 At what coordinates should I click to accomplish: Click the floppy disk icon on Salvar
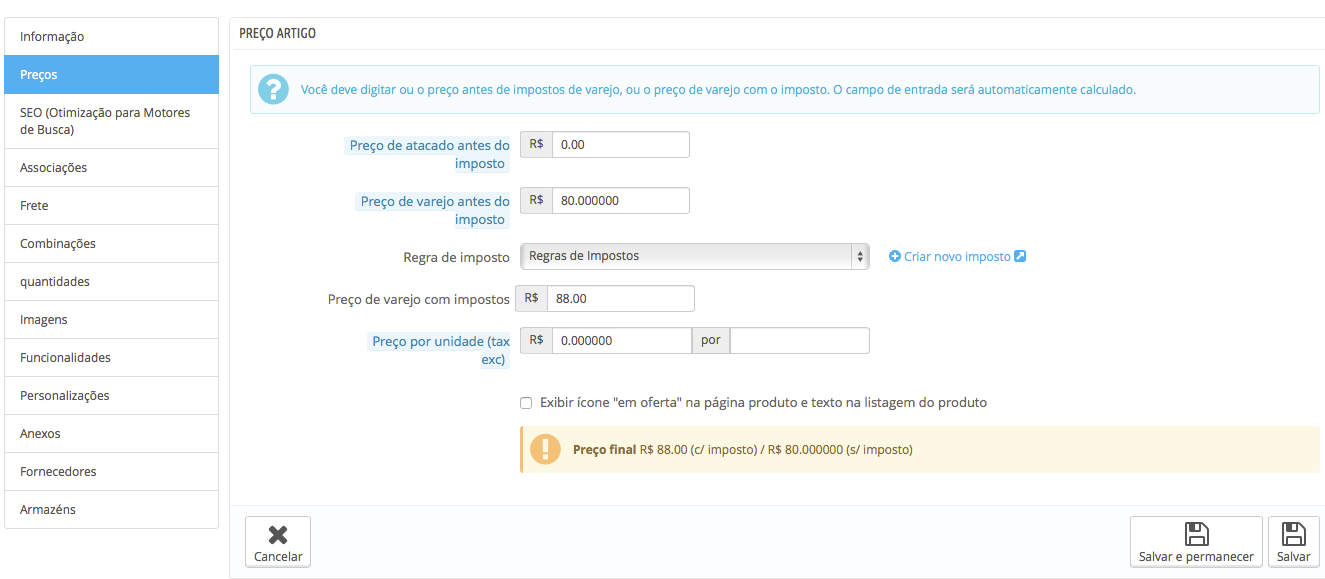pyautogui.click(x=1293, y=534)
